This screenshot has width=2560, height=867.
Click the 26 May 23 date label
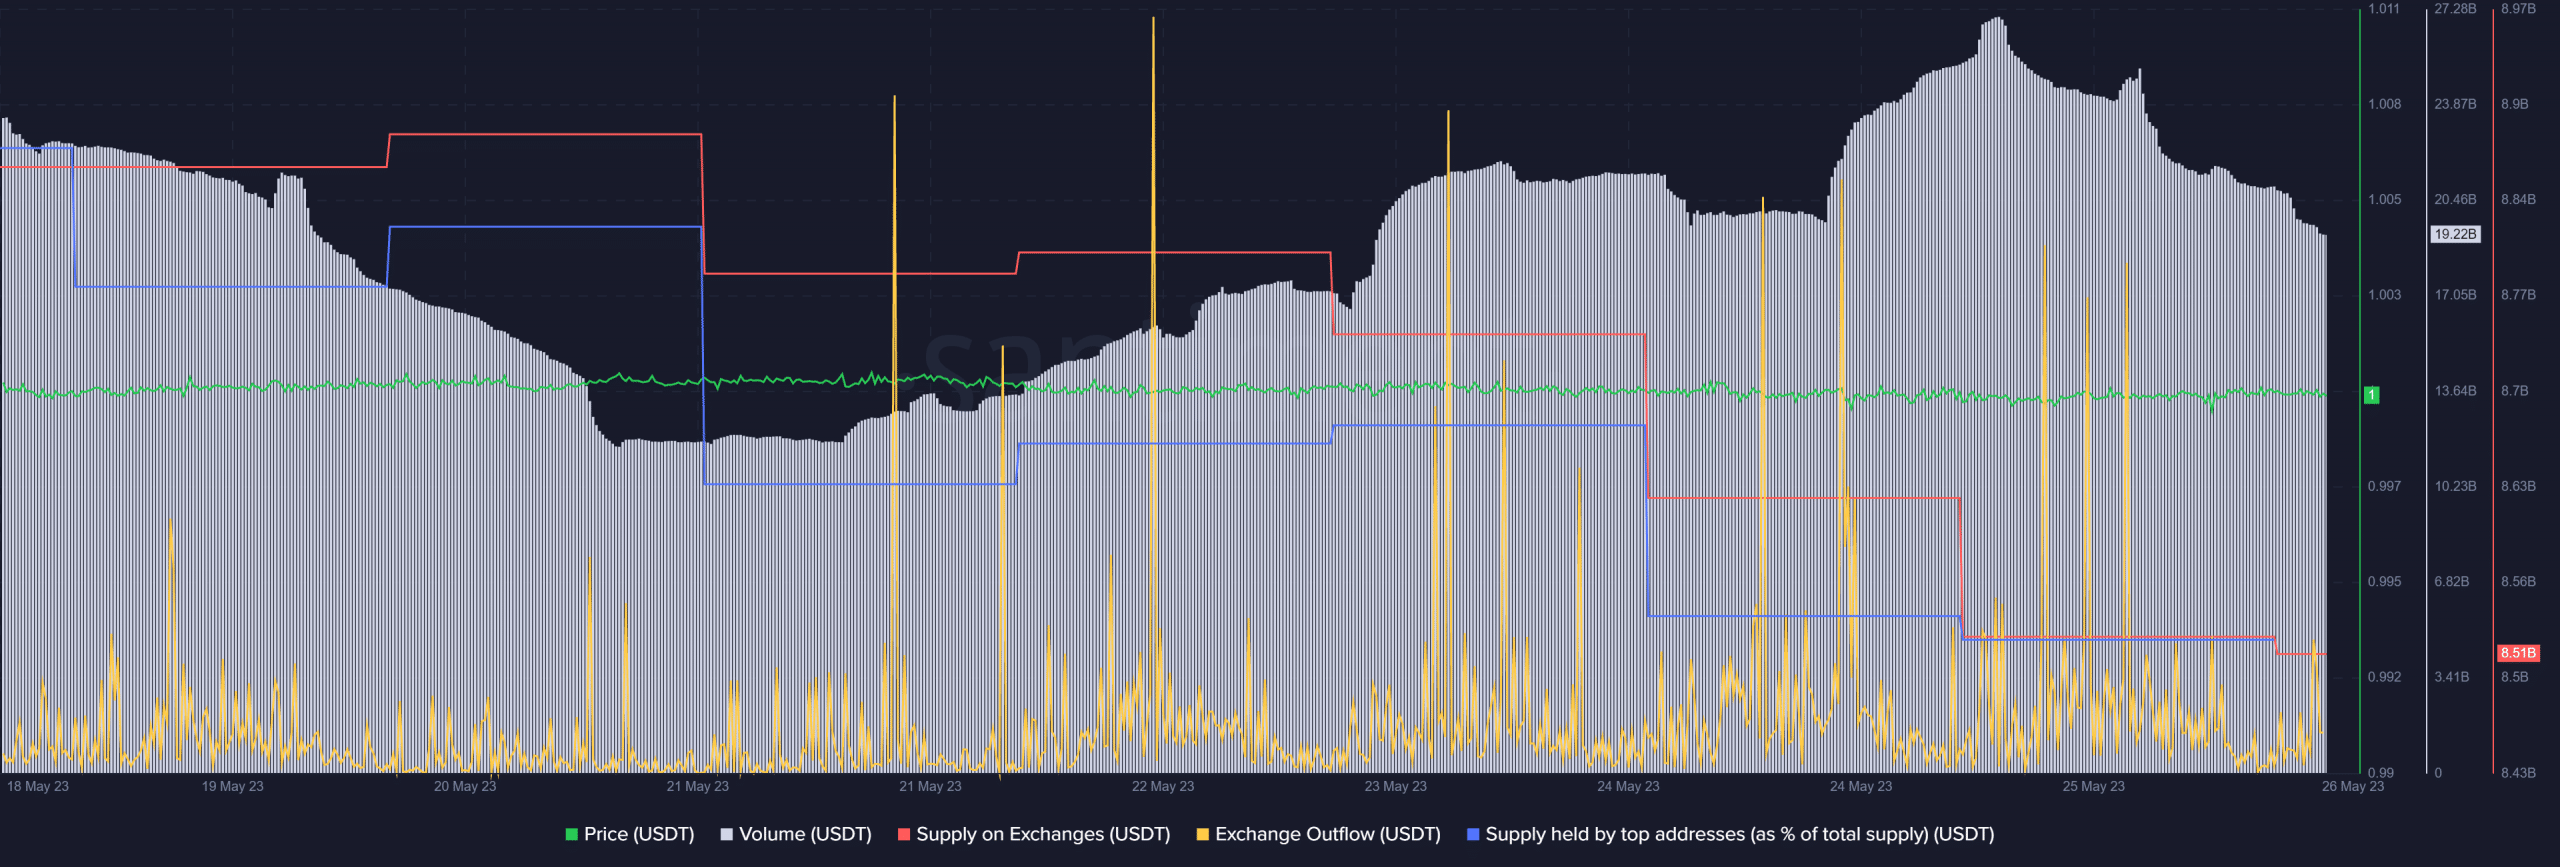2353,786
